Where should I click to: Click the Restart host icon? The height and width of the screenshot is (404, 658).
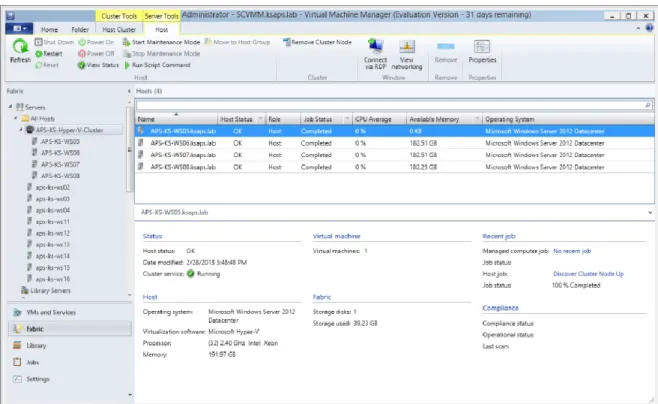pos(38,54)
